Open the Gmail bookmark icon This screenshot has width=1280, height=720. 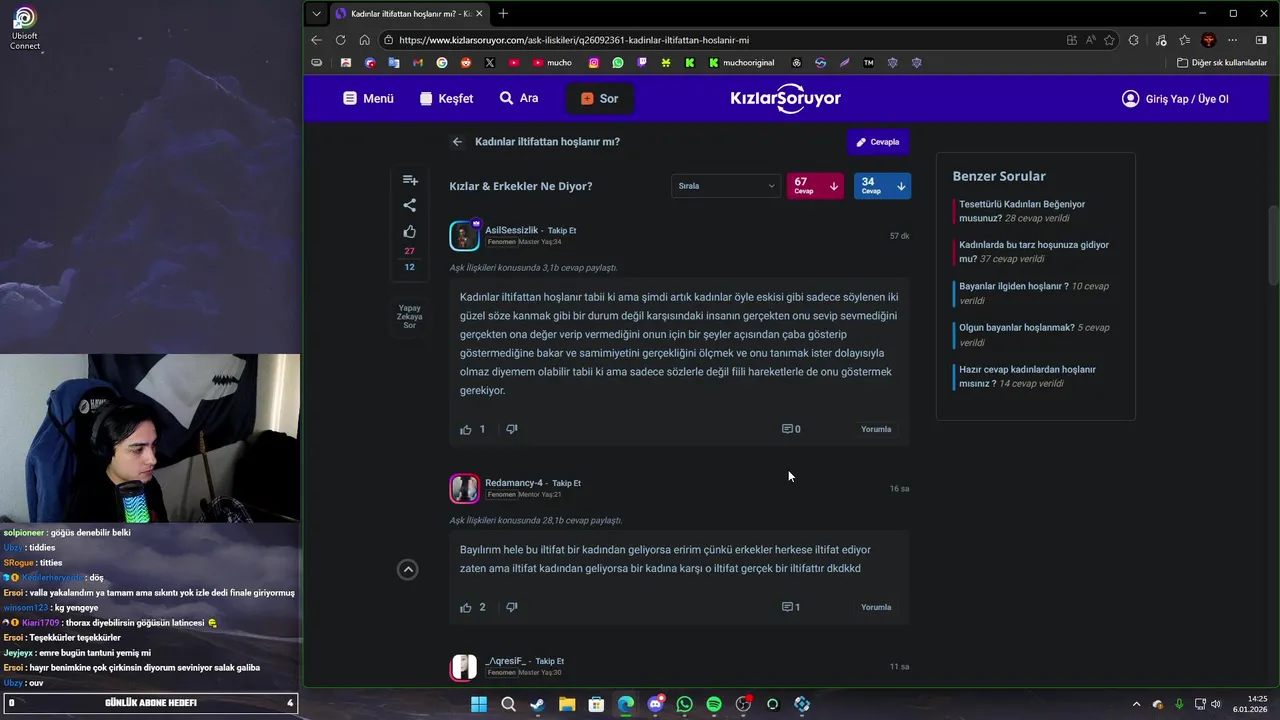point(418,62)
